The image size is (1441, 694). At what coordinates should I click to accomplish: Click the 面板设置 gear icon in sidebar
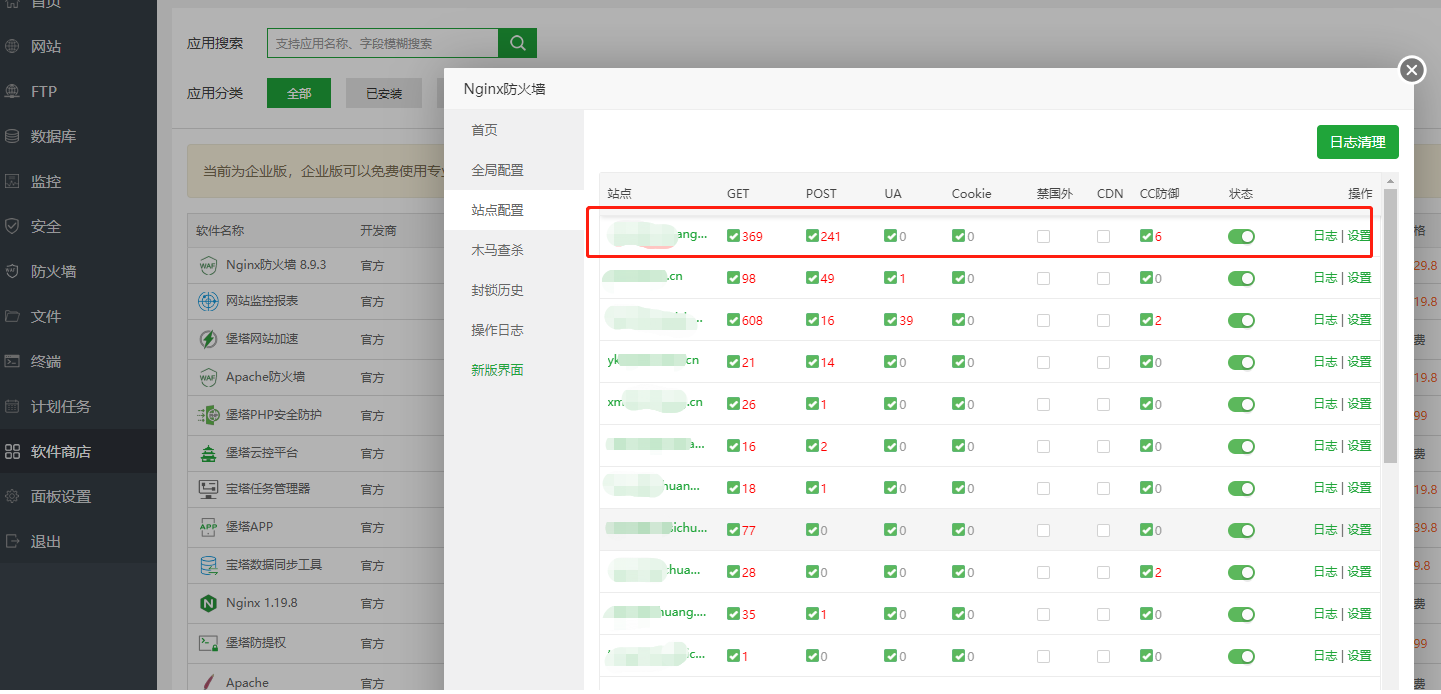coord(12,496)
